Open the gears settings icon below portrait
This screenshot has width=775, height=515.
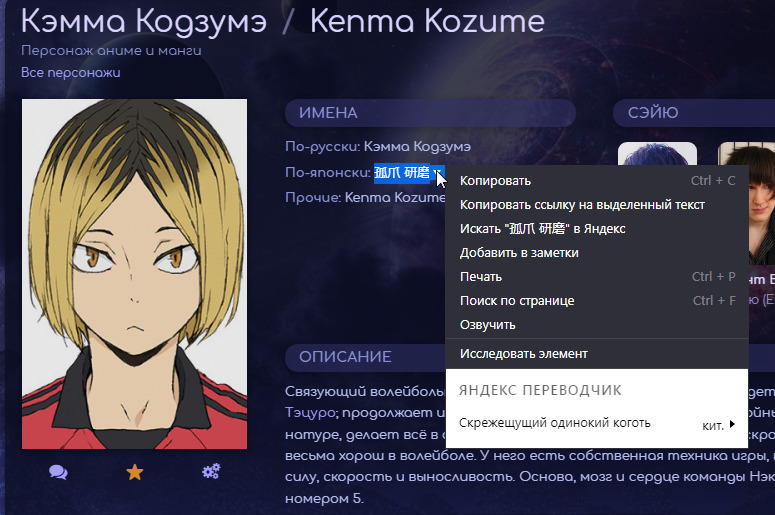pos(211,472)
